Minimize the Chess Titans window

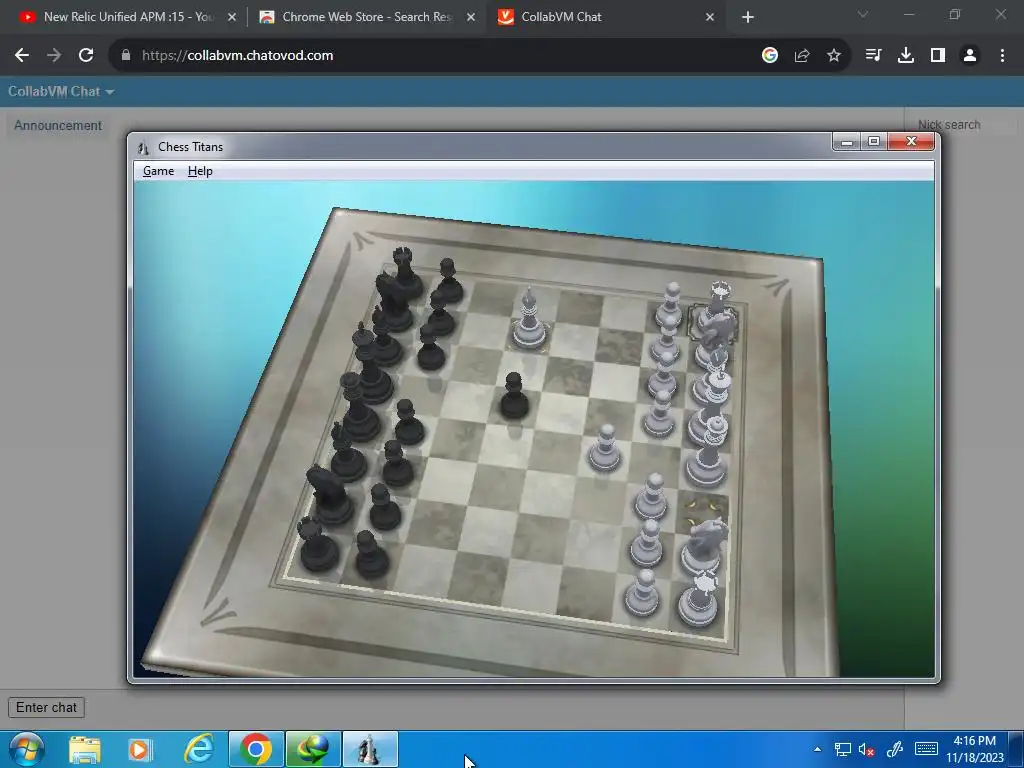[x=846, y=142]
